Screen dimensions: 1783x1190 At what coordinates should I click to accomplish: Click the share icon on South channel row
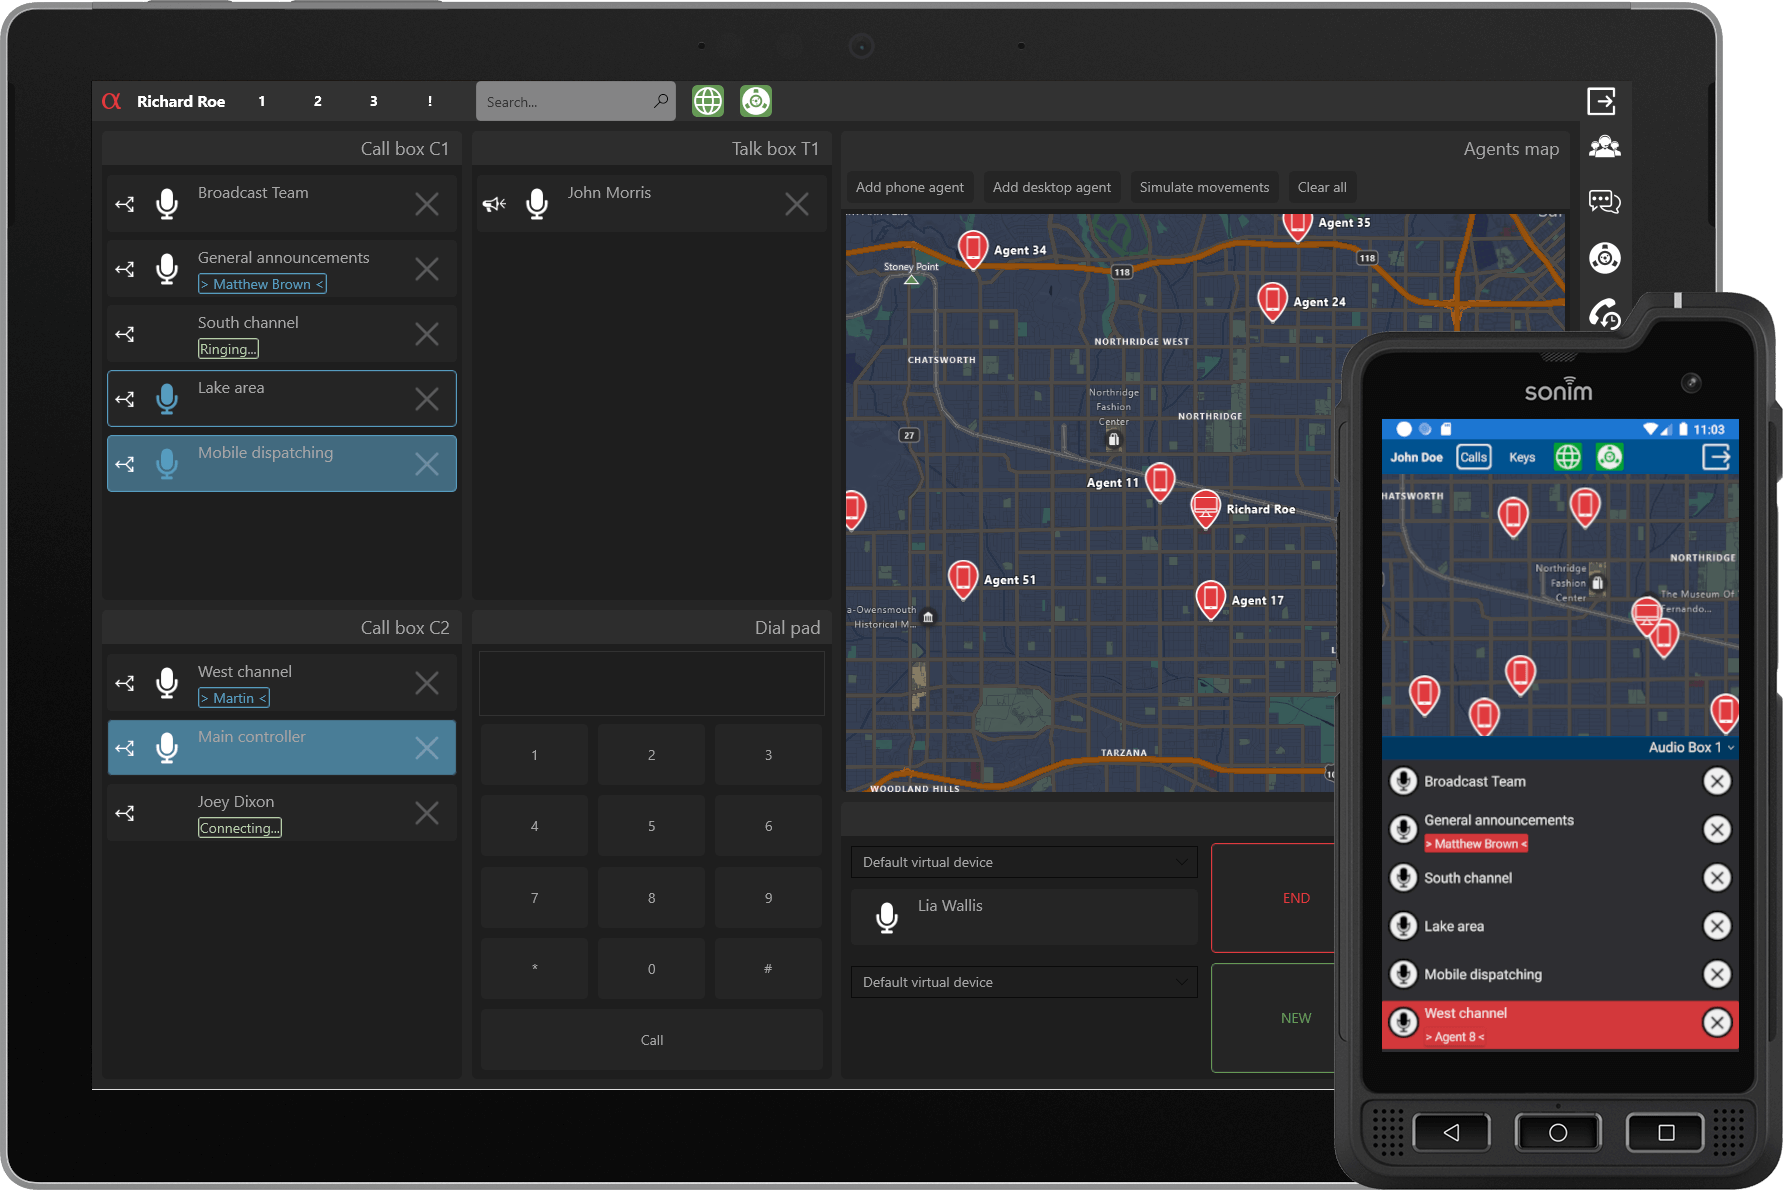tap(125, 334)
